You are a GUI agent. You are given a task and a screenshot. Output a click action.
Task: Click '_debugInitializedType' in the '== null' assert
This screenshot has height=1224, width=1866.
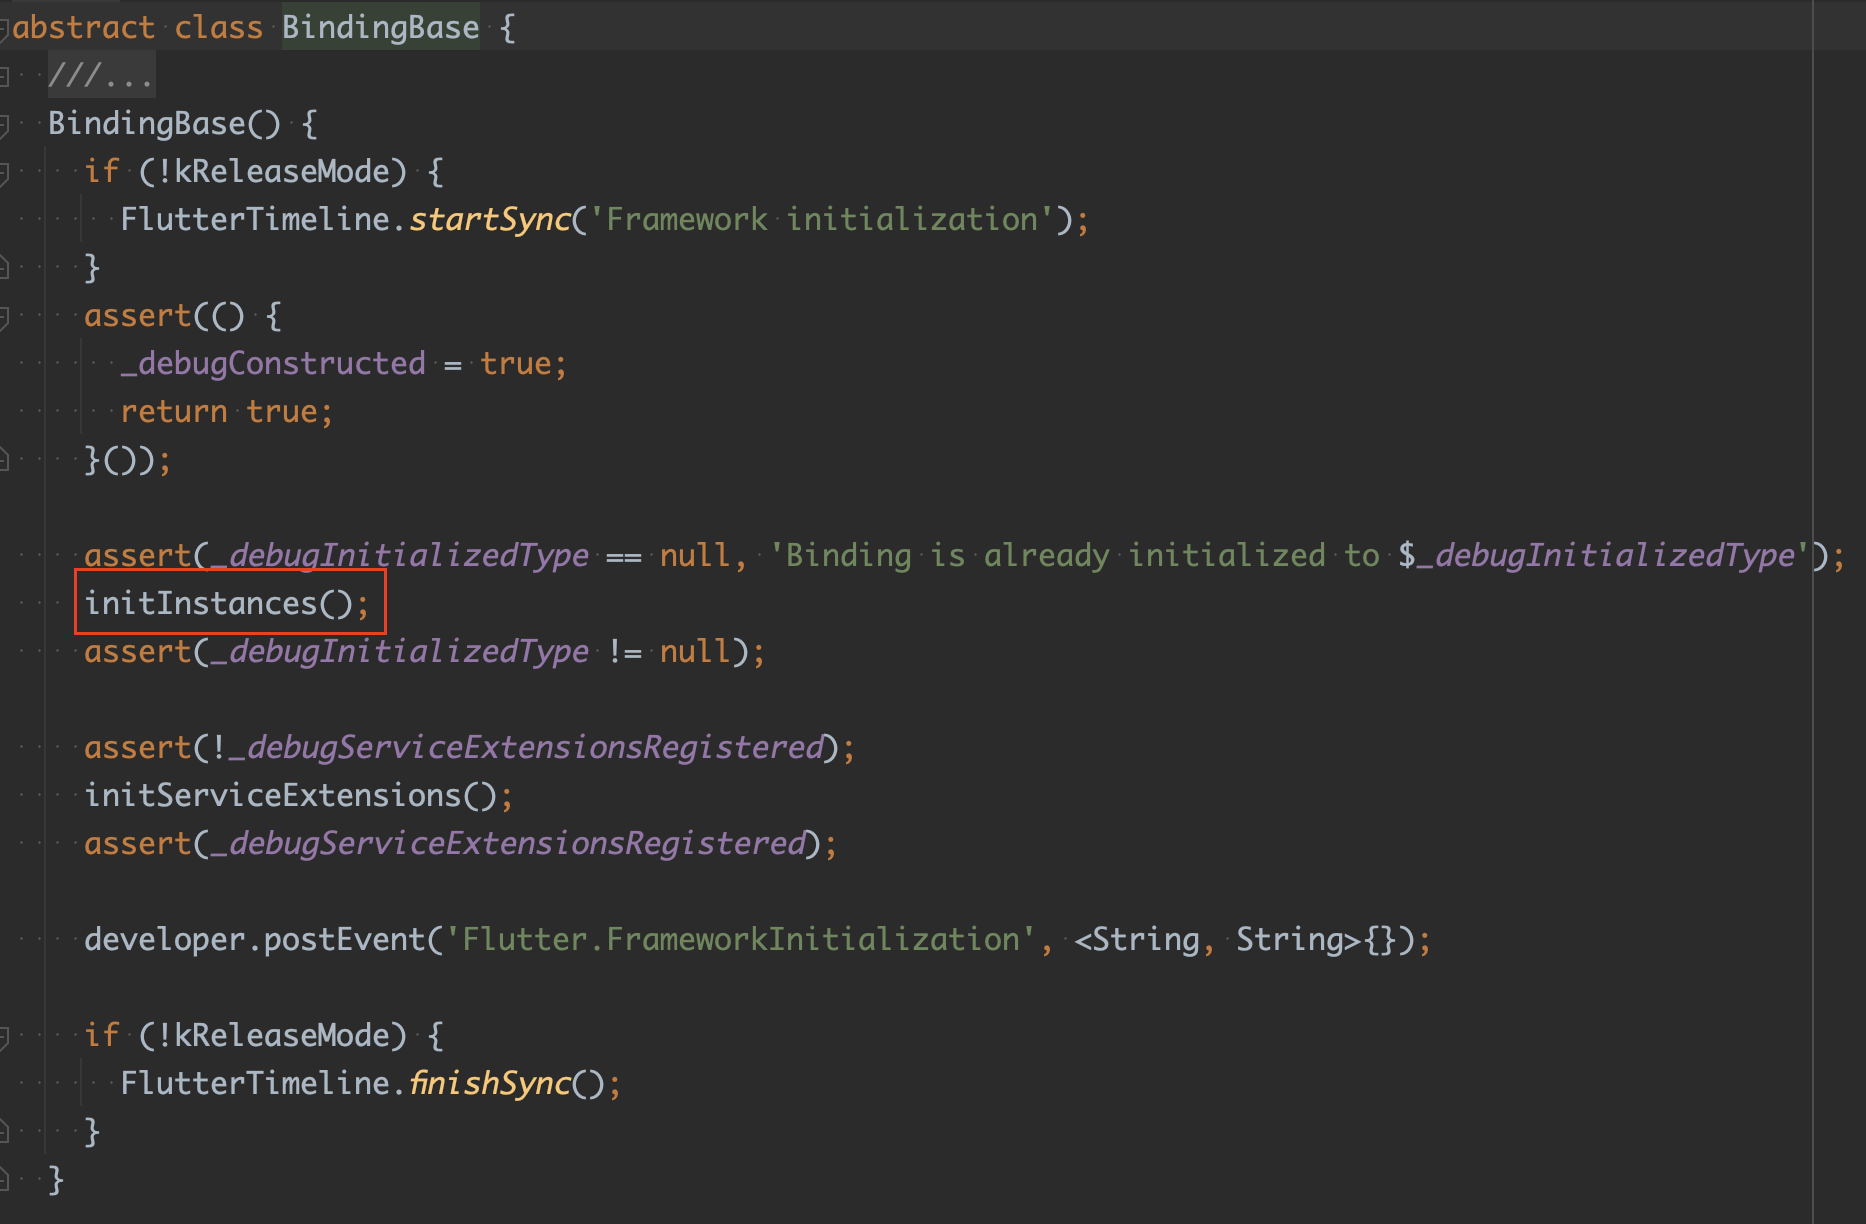pos(399,556)
